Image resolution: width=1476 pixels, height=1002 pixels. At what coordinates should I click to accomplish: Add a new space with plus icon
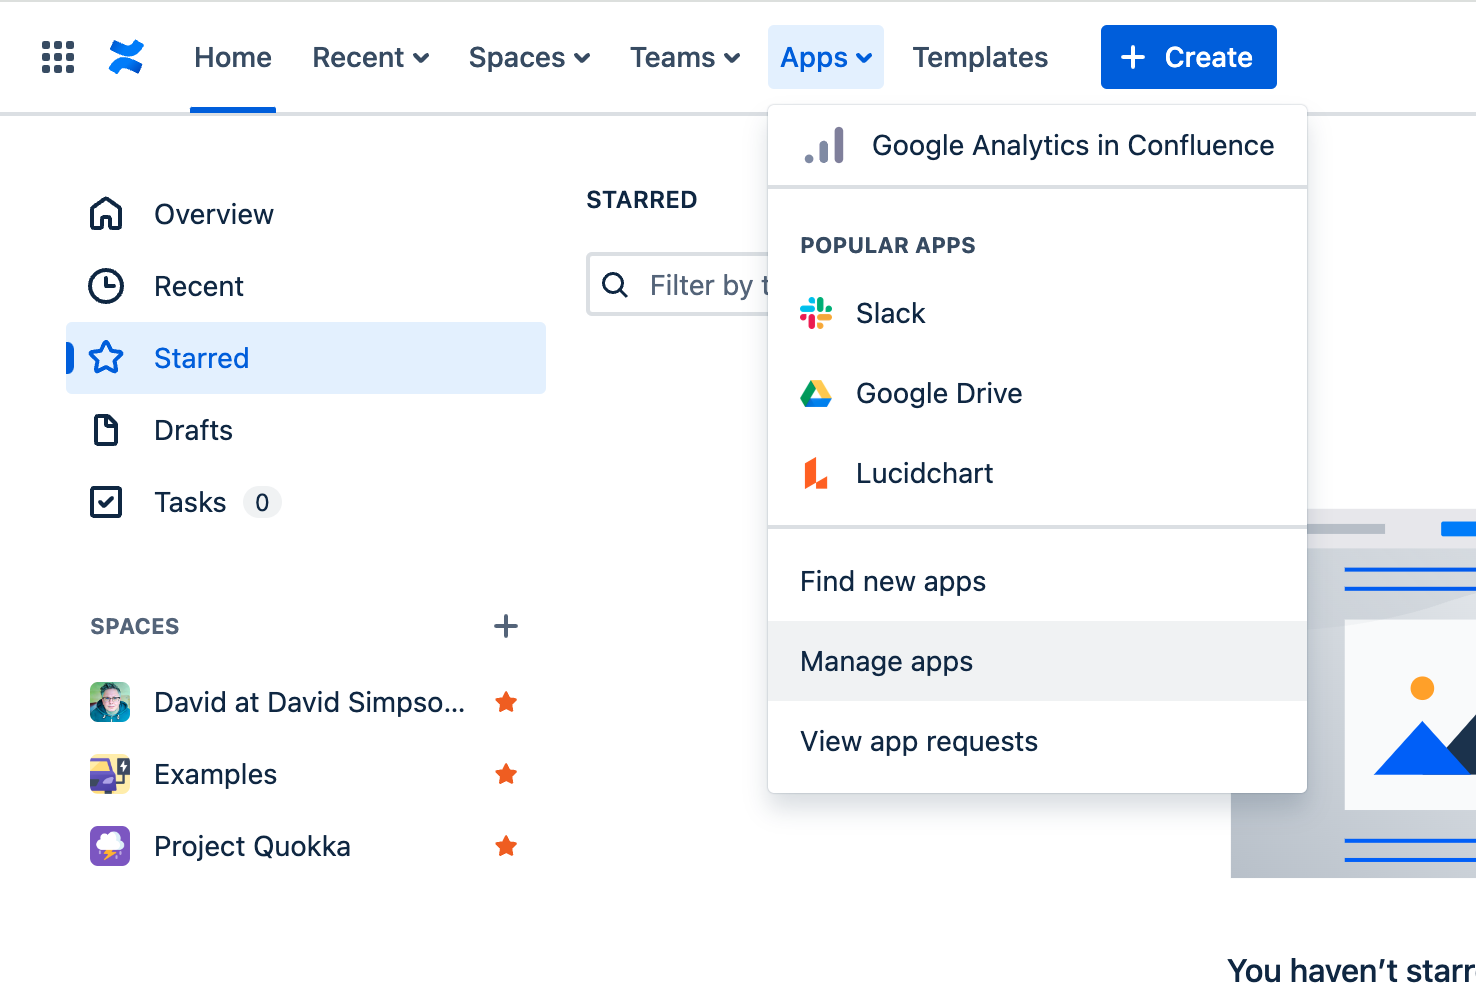click(506, 626)
